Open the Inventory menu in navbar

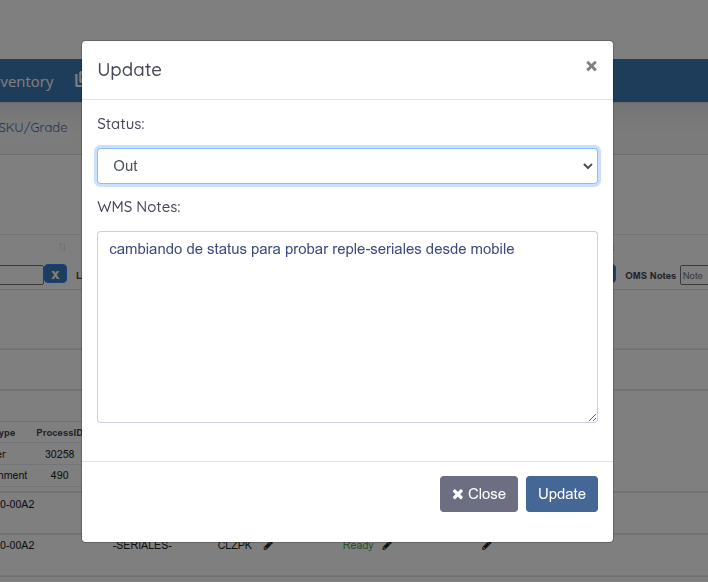point(27,82)
